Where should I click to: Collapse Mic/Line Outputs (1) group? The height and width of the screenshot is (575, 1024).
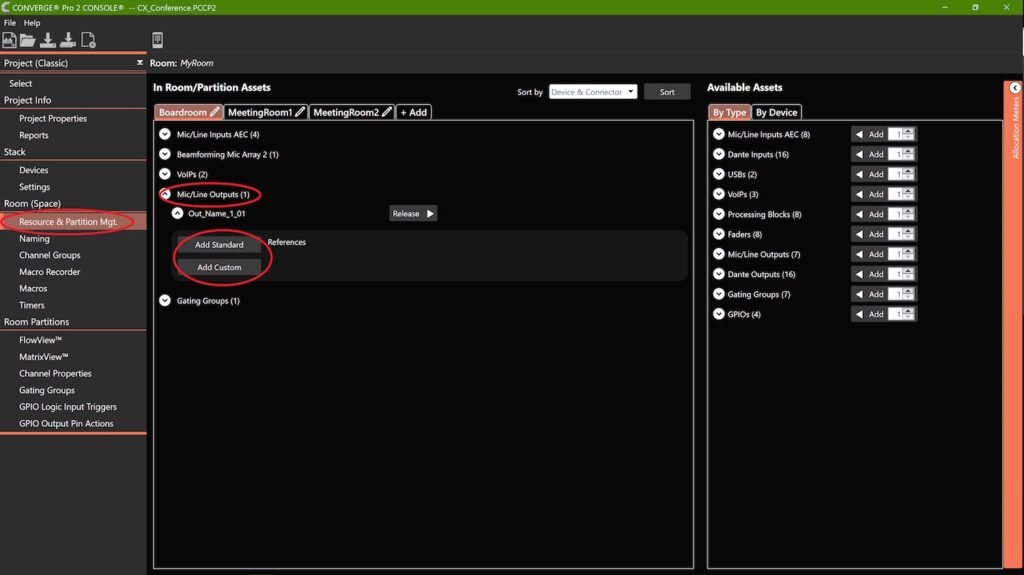coord(165,194)
